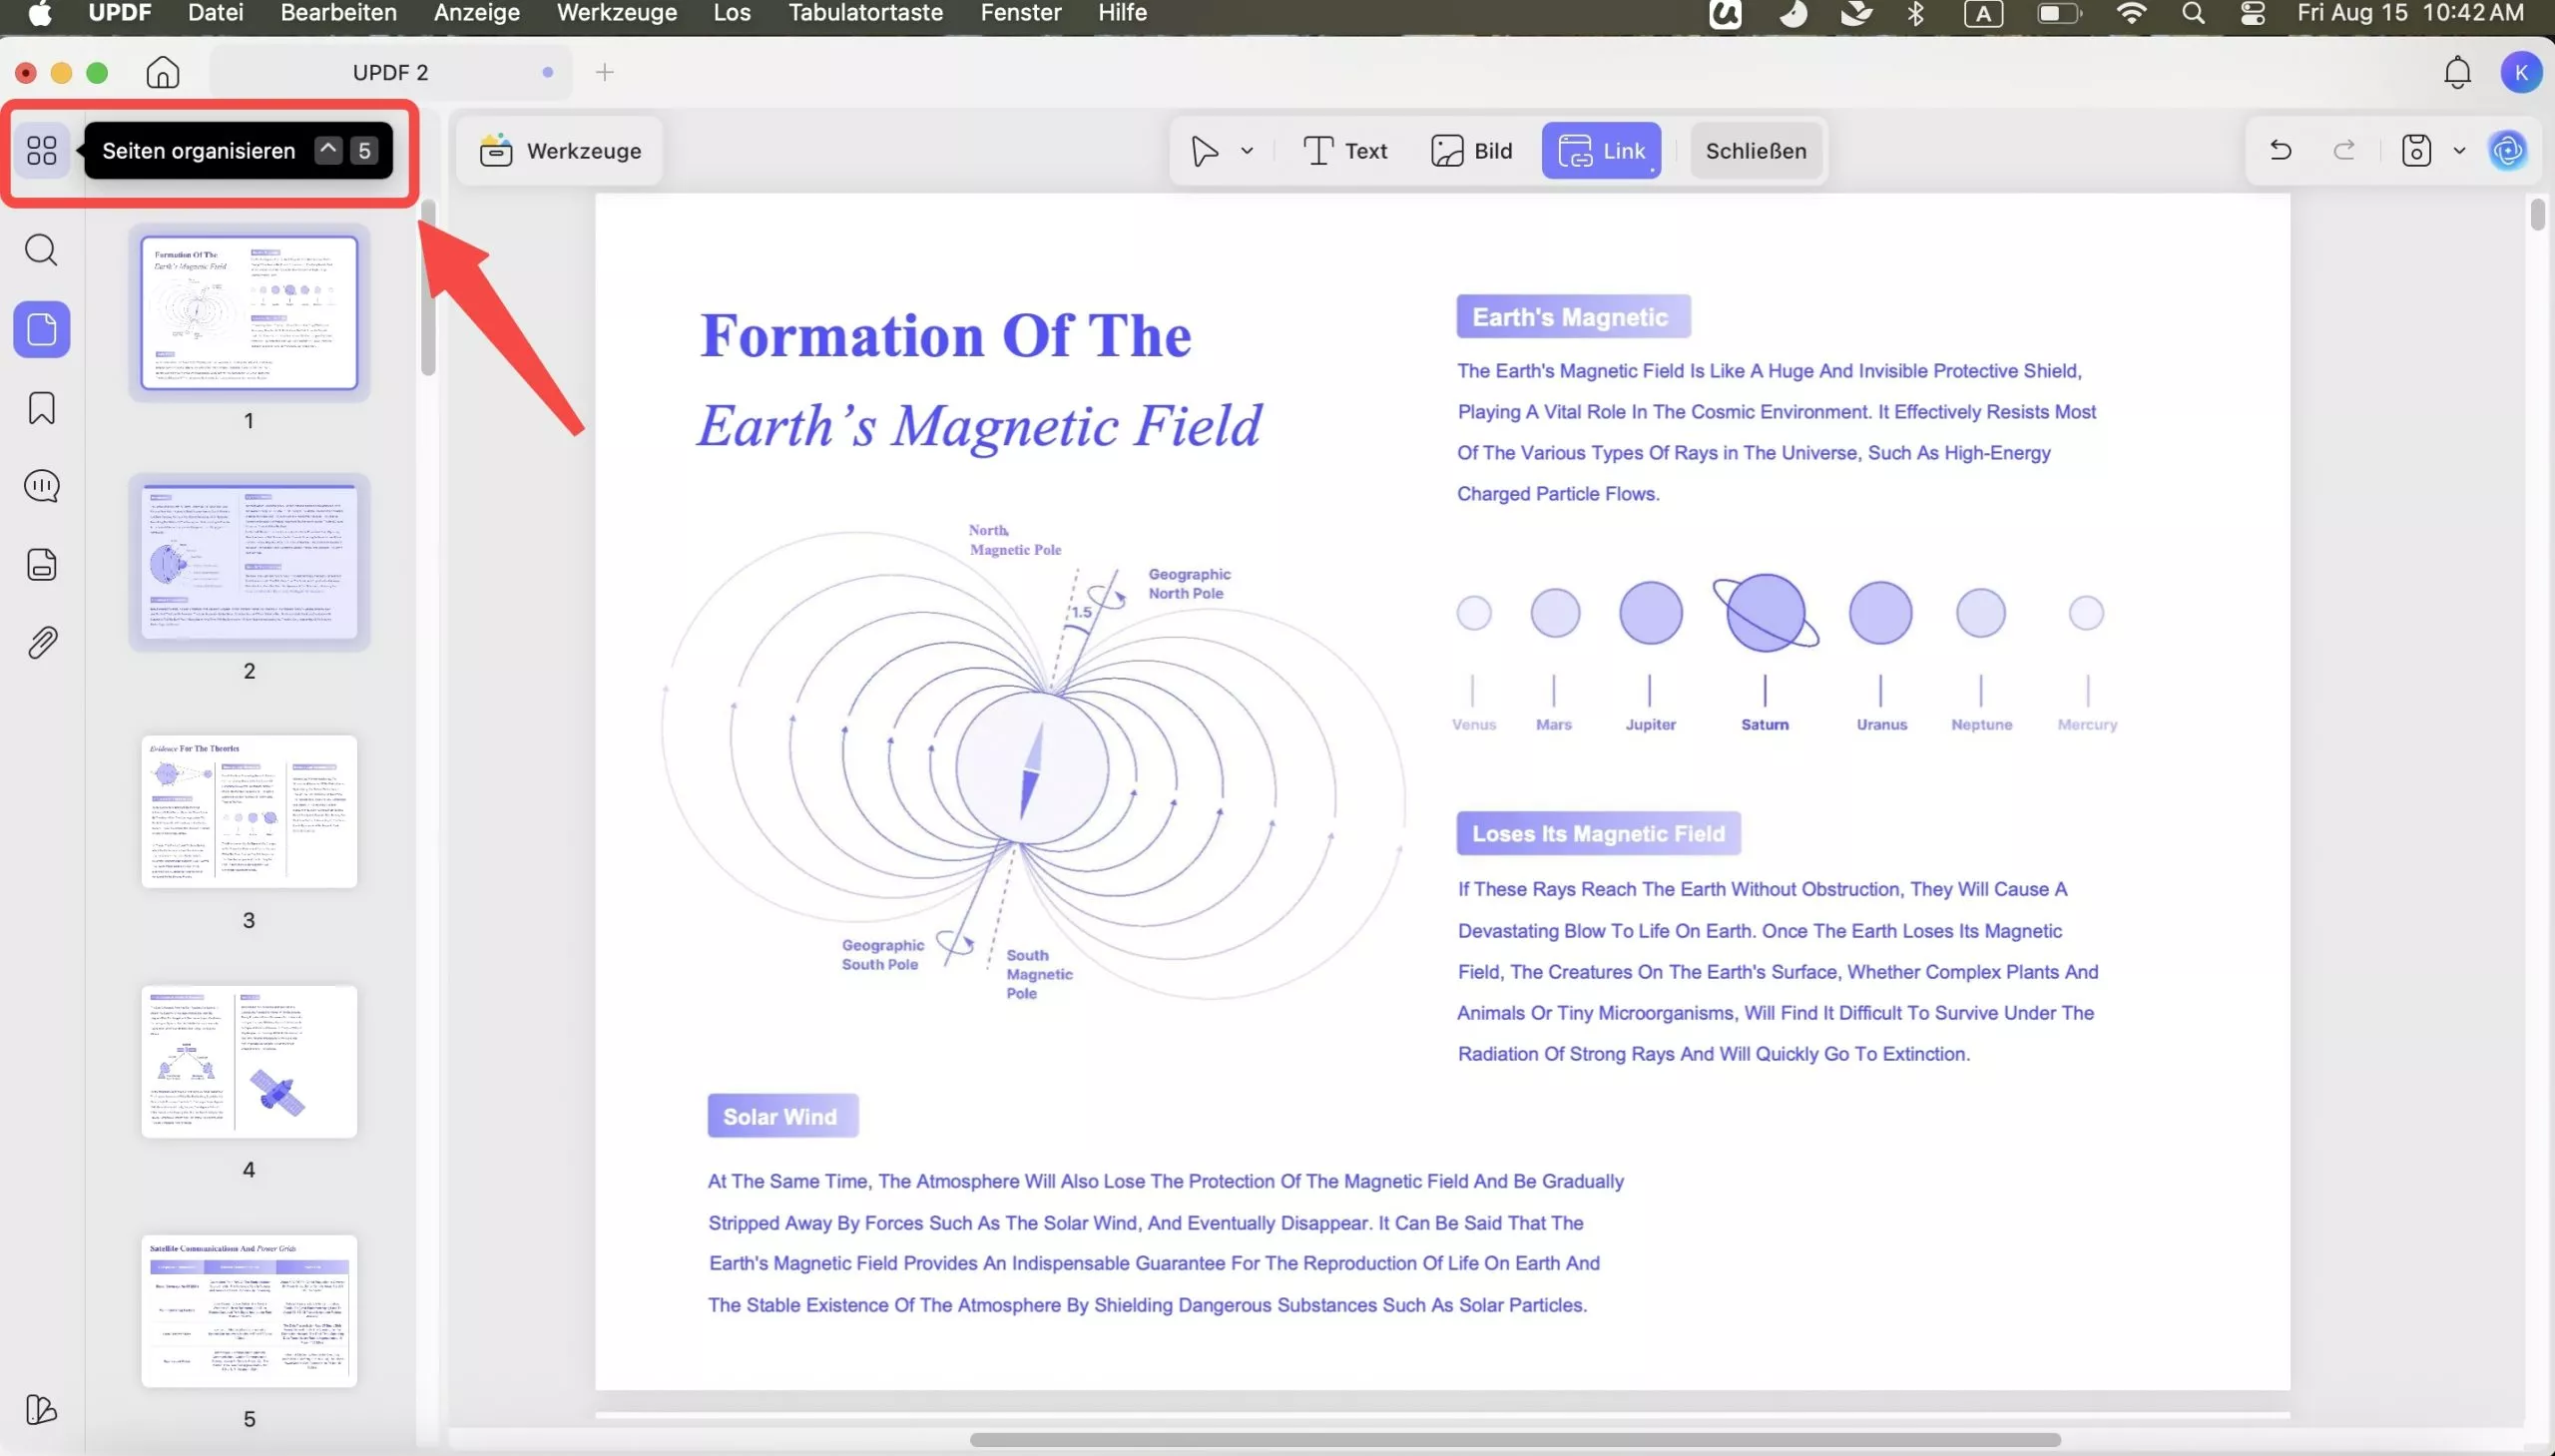Open the UPDF AI assistant icon

coord(2507,150)
